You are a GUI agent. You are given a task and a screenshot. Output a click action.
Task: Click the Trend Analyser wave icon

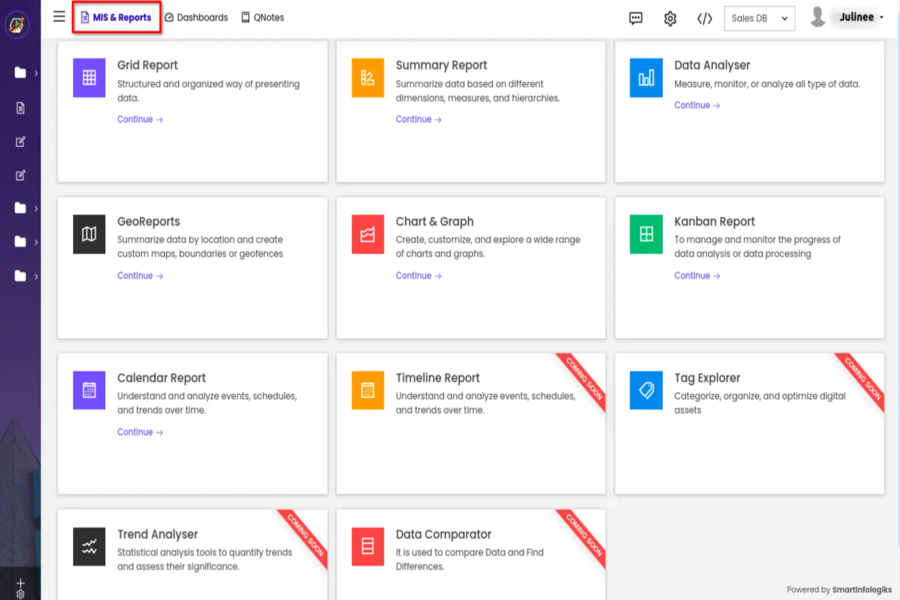point(89,547)
